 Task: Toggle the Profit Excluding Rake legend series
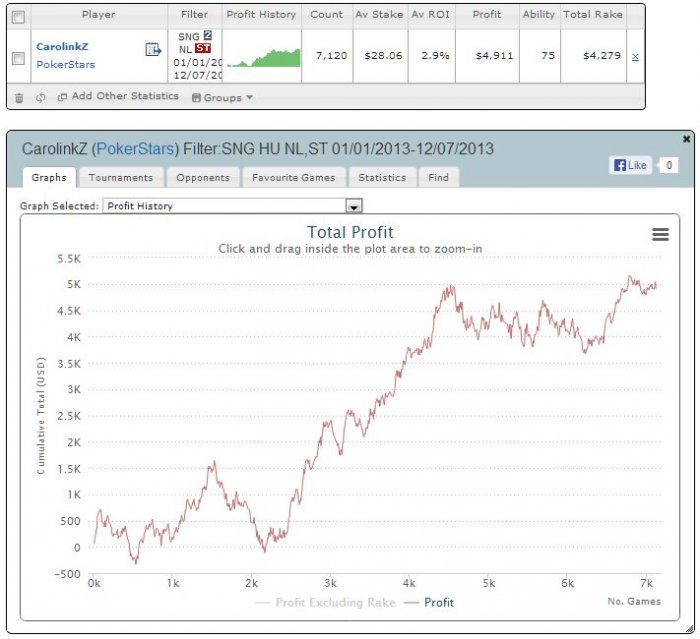pos(325,602)
